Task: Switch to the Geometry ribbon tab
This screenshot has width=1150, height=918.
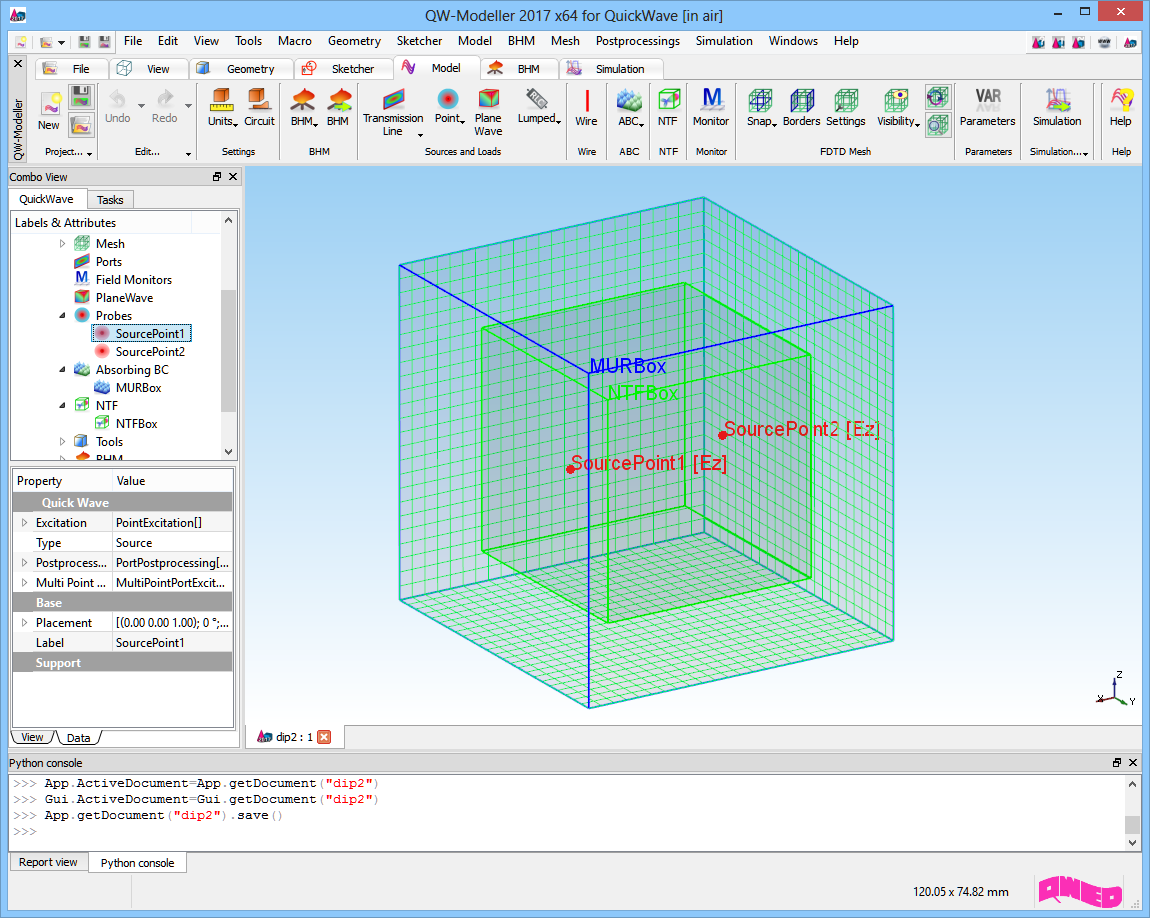Action: [240, 69]
